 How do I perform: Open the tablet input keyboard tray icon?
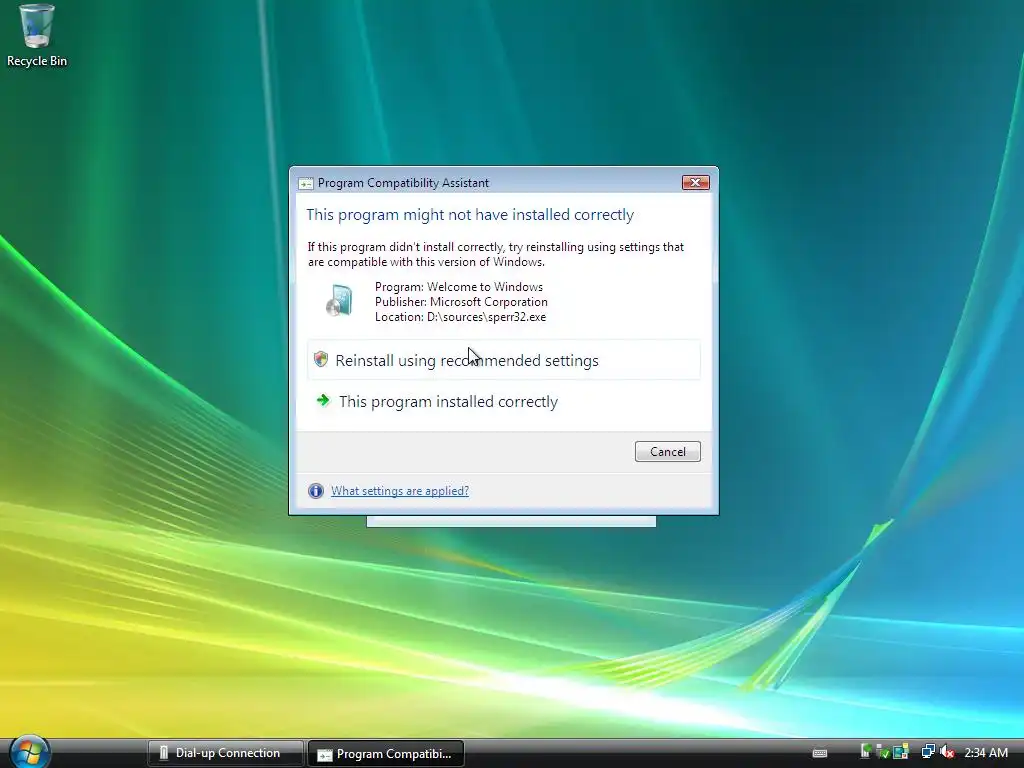820,753
